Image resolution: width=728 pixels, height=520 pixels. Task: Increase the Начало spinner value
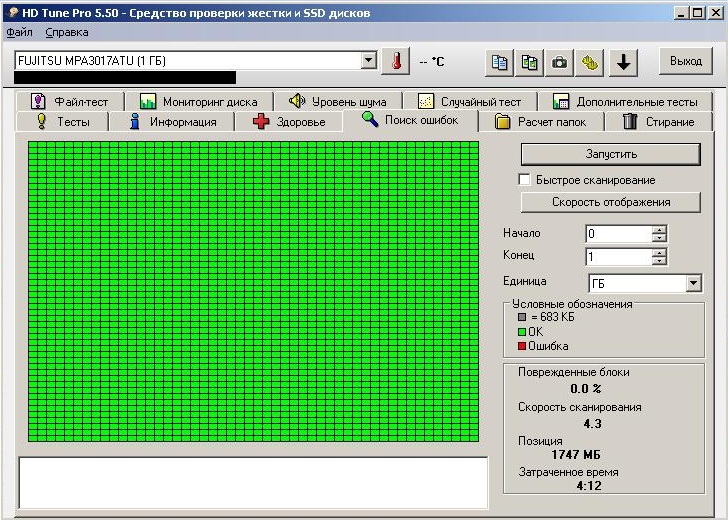pyautogui.click(x=659, y=229)
